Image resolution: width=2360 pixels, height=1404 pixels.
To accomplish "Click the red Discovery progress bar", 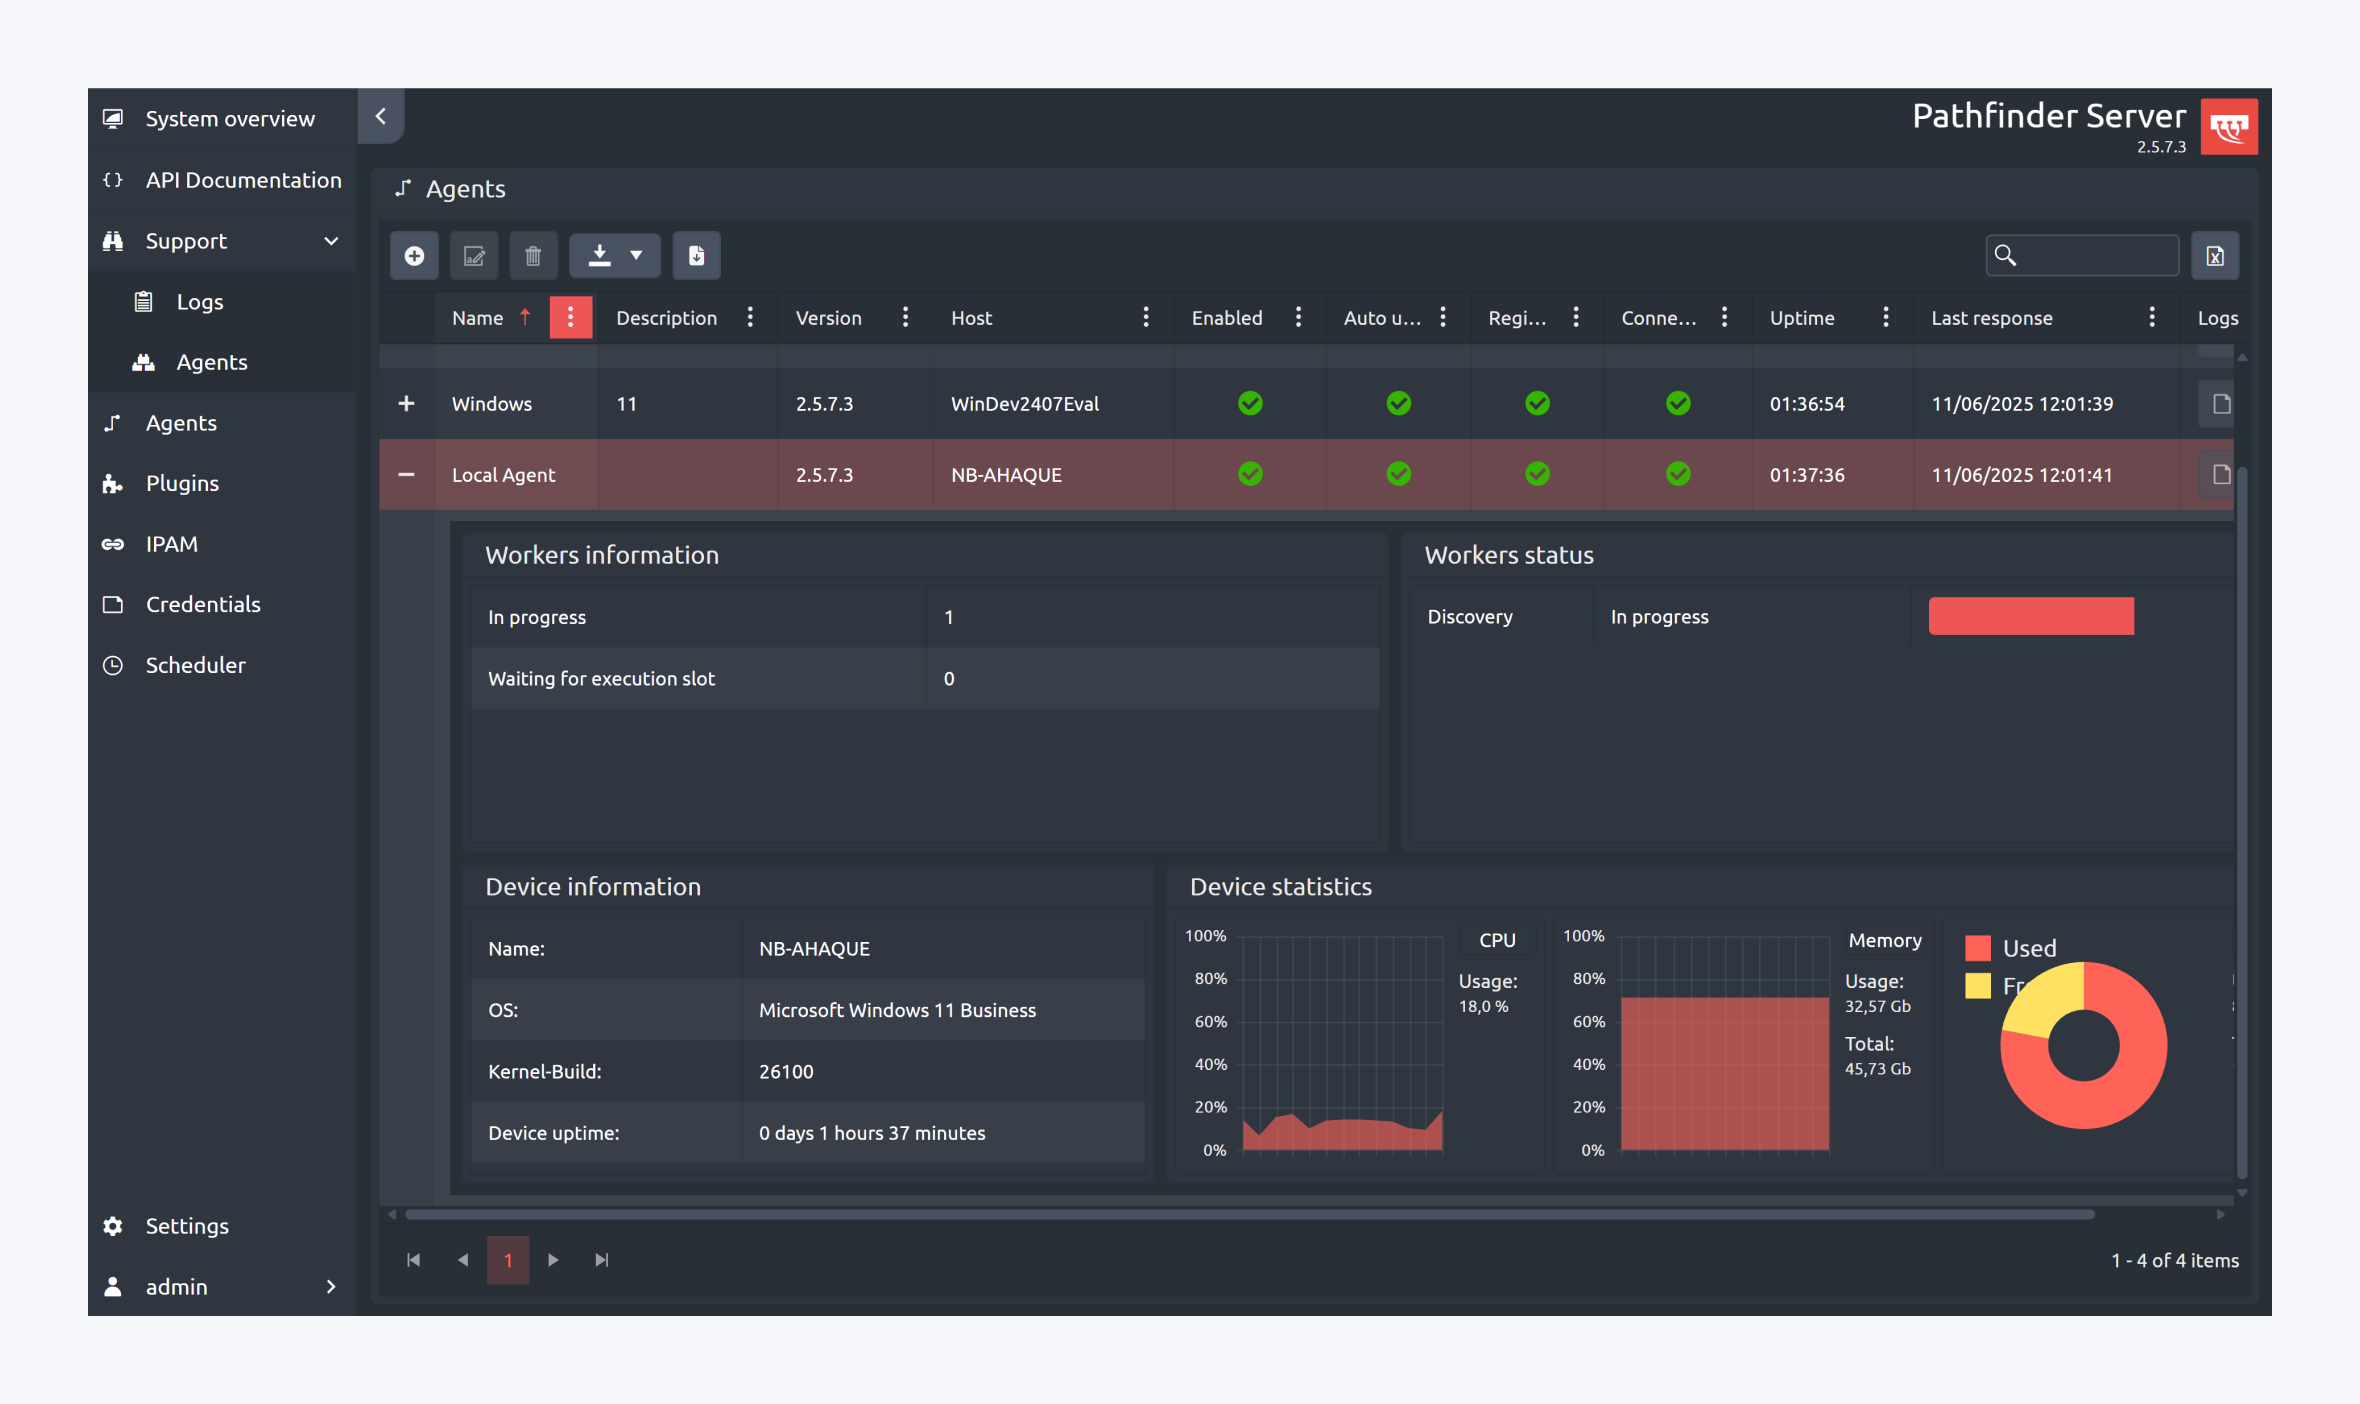I will coord(2030,616).
